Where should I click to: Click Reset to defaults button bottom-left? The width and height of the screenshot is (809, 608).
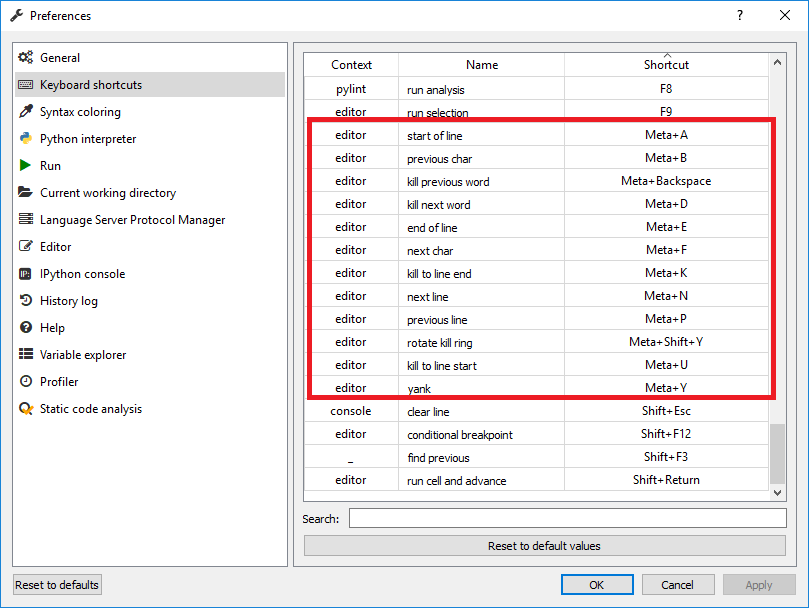[57, 585]
